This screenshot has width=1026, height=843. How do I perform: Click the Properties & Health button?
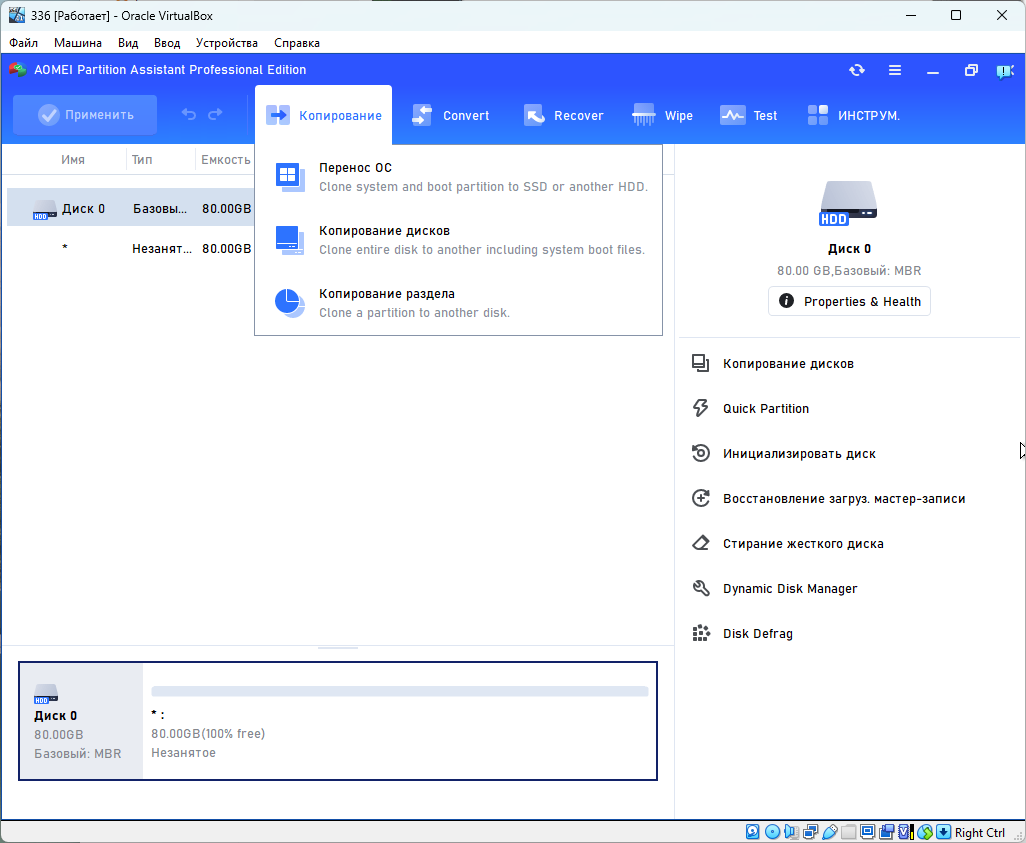coord(849,301)
